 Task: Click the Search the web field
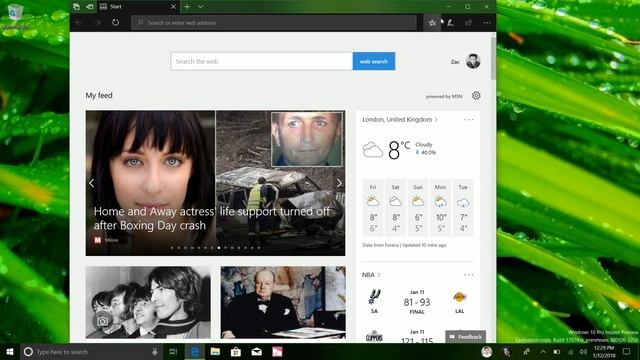tap(262, 61)
